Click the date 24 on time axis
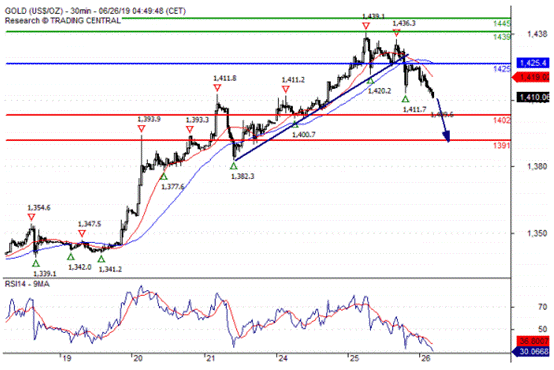The height and width of the screenshot is (370, 554). coord(283,359)
